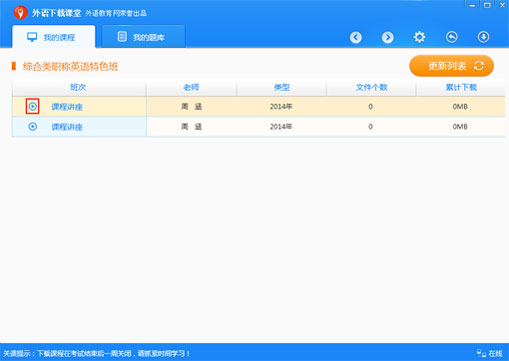Play the second 课程讲座 row icon

point(33,126)
